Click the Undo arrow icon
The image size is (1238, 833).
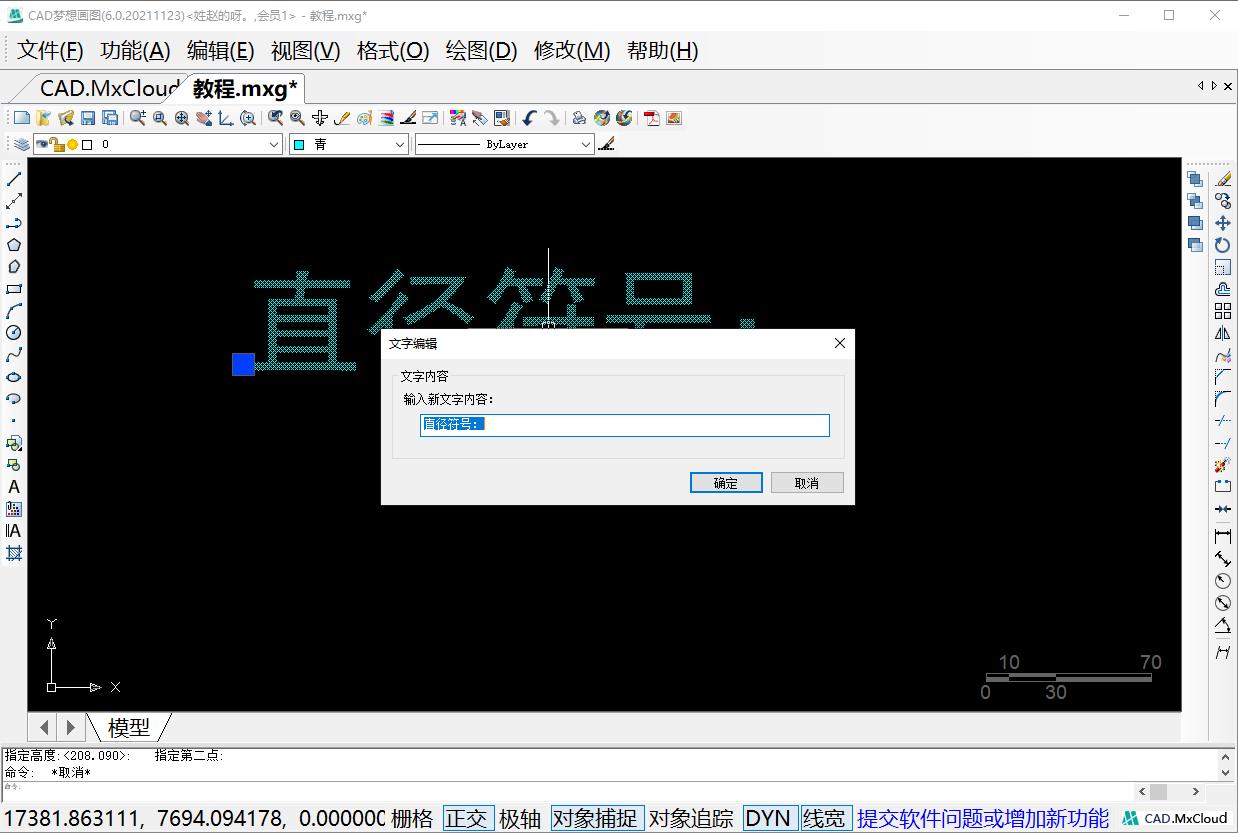click(x=529, y=118)
